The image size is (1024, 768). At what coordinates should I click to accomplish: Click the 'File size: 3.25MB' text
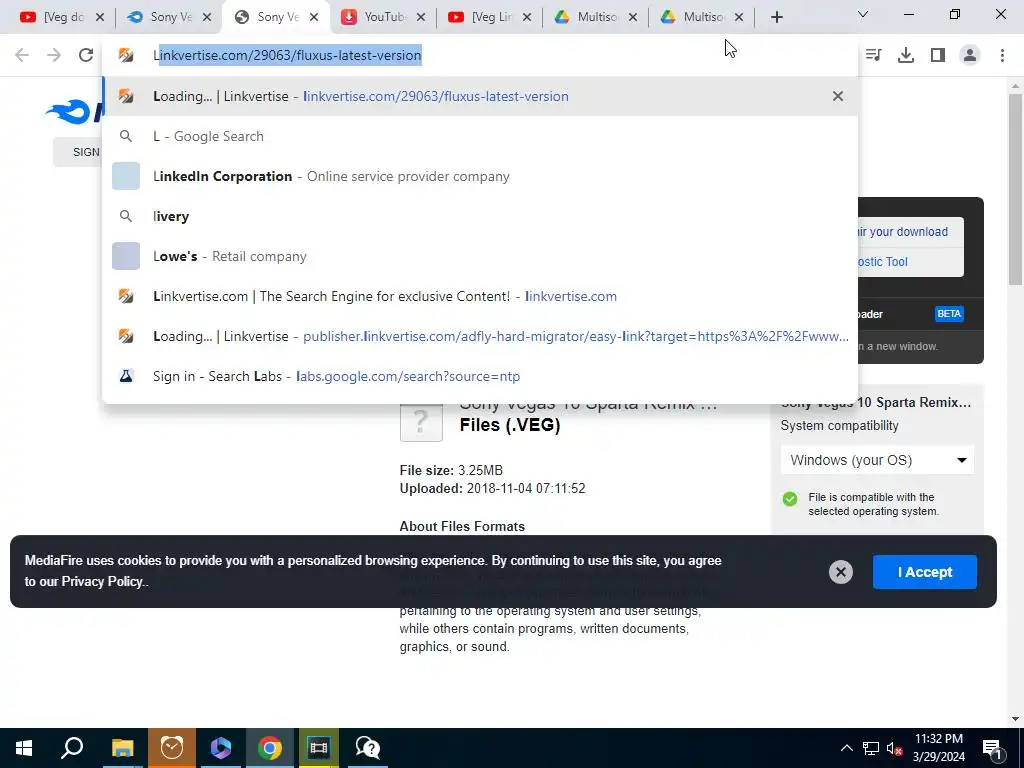[451, 470]
